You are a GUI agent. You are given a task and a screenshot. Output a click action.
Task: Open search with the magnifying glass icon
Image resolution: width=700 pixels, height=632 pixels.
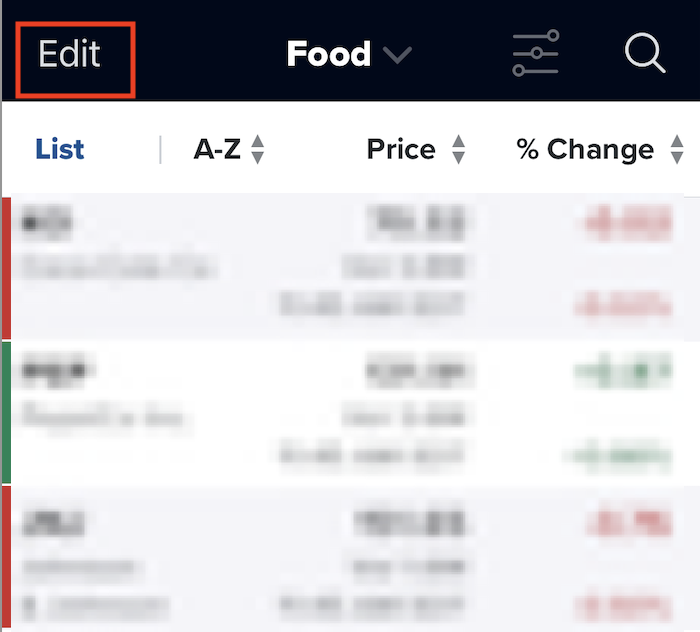645,53
